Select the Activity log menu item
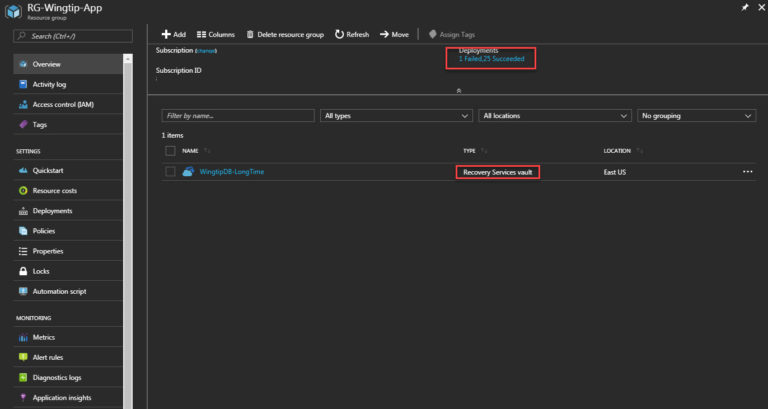Screen dimensions: 768x409 [x=68, y=84]
